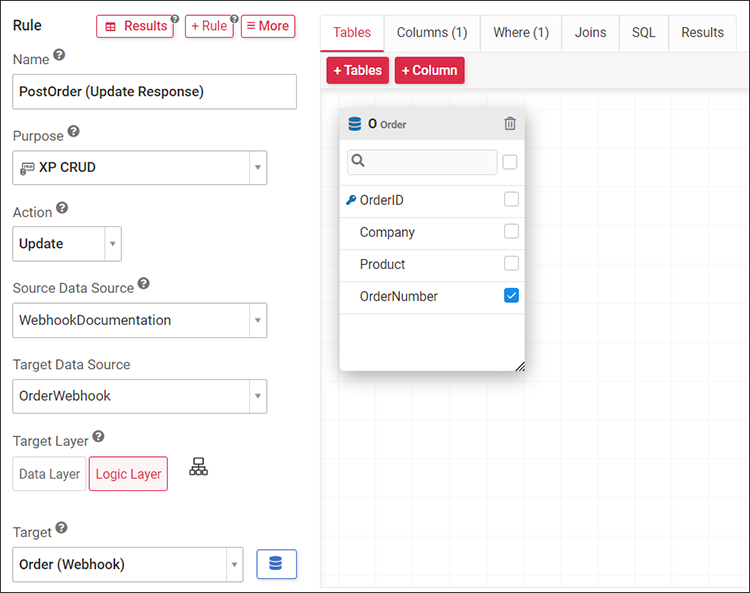Click the hierarchy icon beside Logic Layer

[x=199, y=467]
